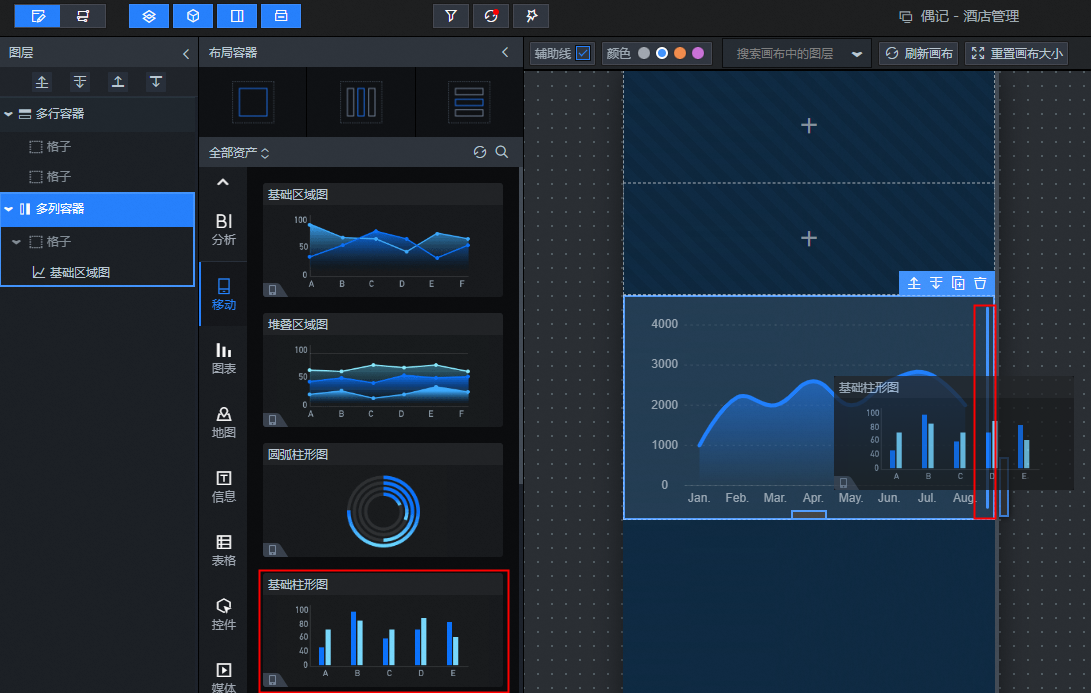Open the layer search dropdown arrow
Screen dimensions: 1091x693
[857, 54]
